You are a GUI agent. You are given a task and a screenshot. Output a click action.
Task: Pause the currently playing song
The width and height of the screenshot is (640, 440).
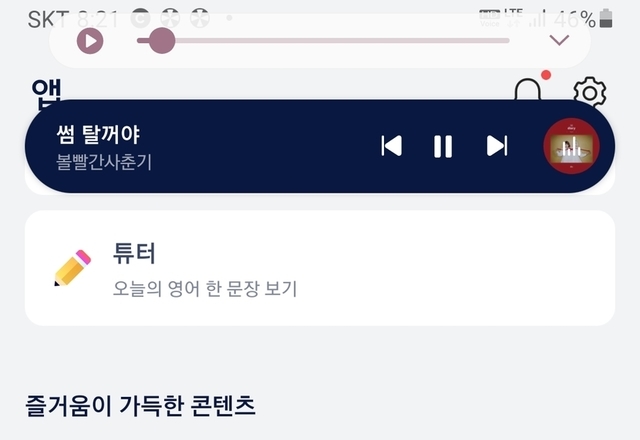pos(443,146)
